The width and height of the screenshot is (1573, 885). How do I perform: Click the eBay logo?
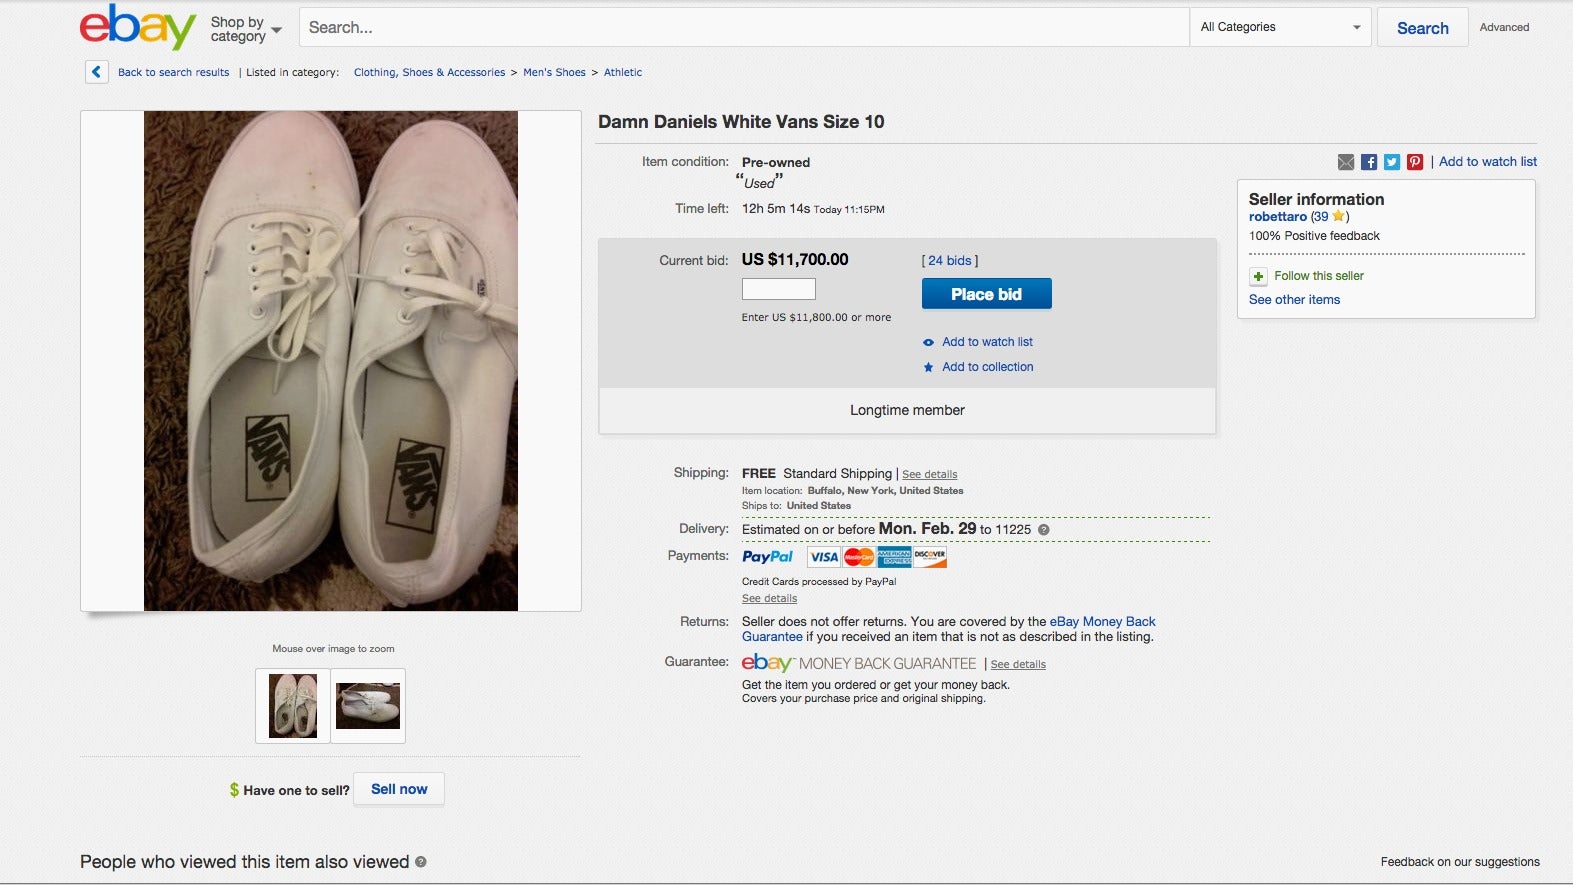pyautogui.click(x=137, y=27)
